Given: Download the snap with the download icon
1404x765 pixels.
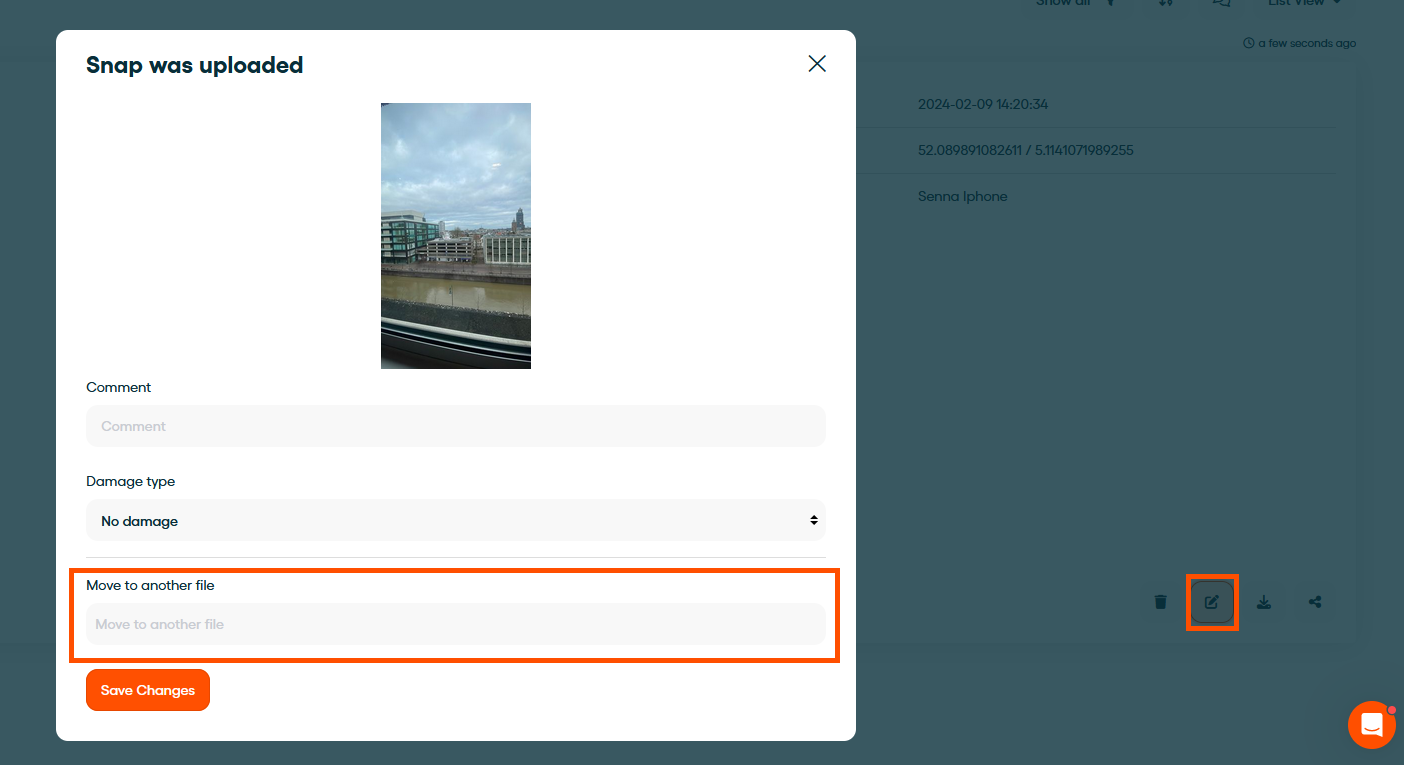Looking at the screenshot, I should (x=1264, y=602).
